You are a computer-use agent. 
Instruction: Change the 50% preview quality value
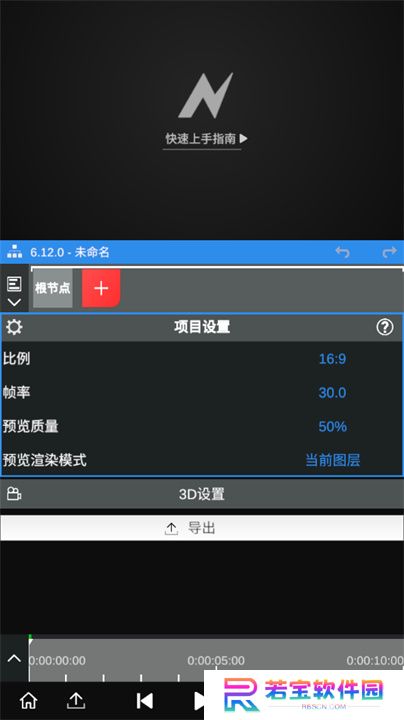click(x=332, y=427)
